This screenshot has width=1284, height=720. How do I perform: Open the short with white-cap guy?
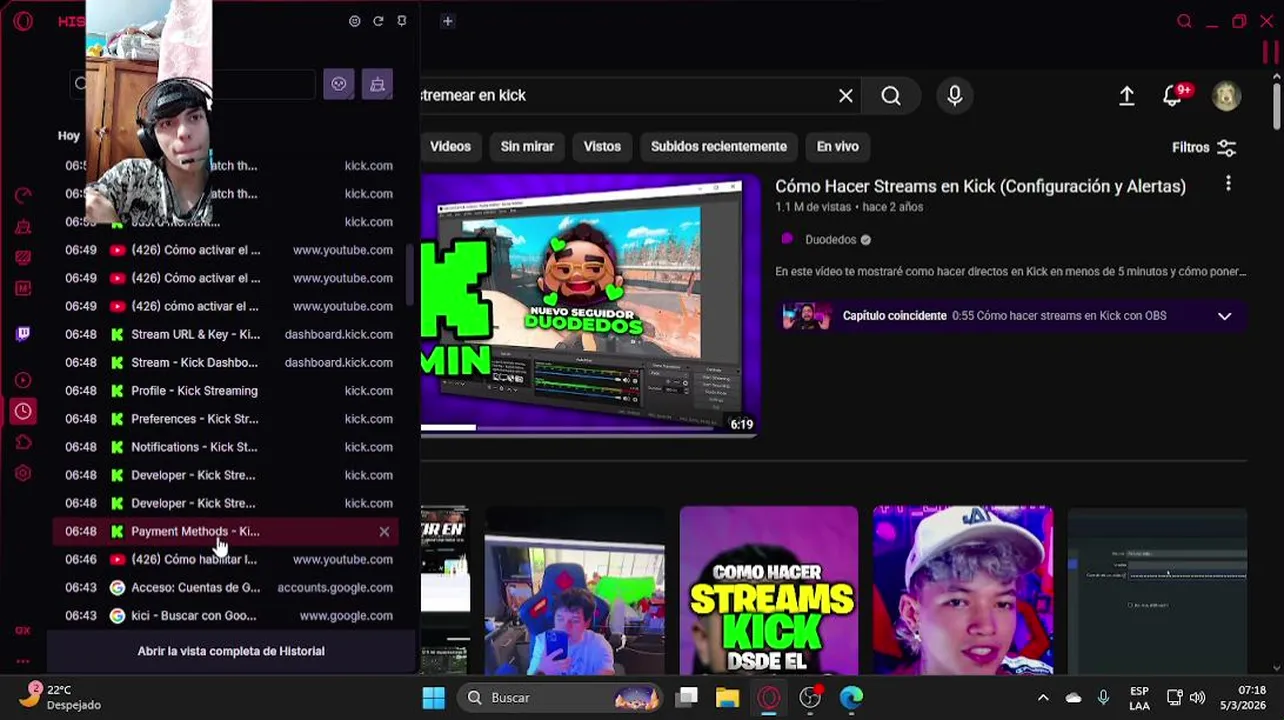tap(962, 590)
